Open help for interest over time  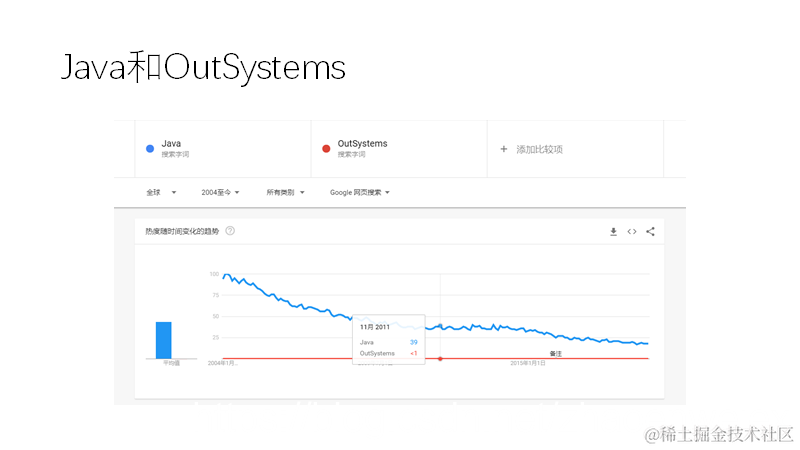(230, 231)
